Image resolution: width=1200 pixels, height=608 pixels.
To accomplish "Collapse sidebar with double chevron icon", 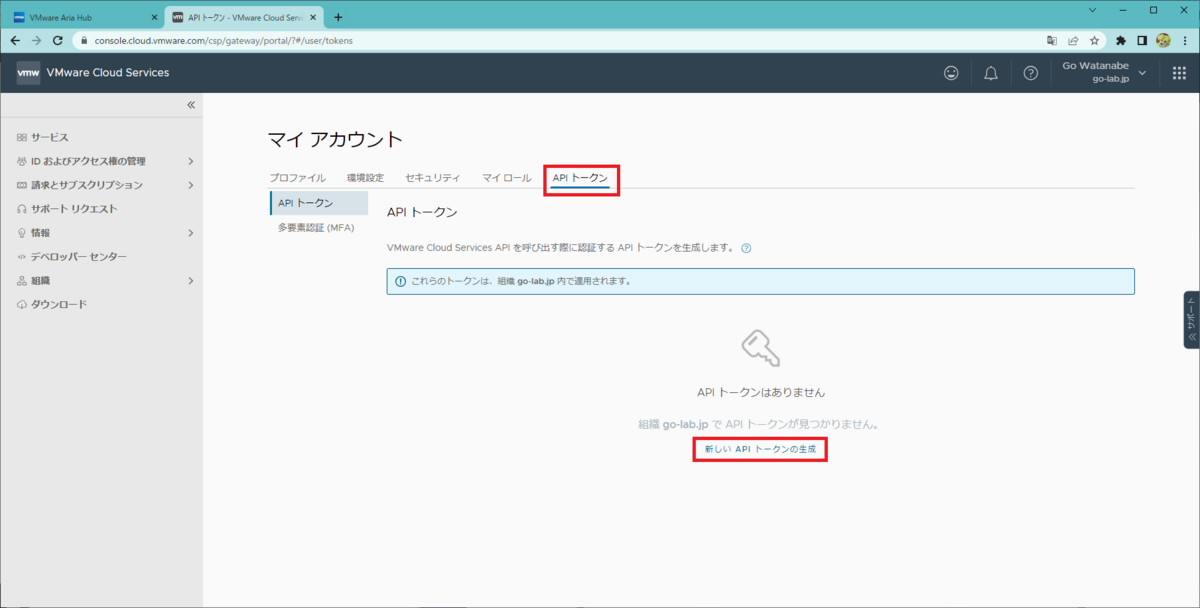I will tap(191, 105).
